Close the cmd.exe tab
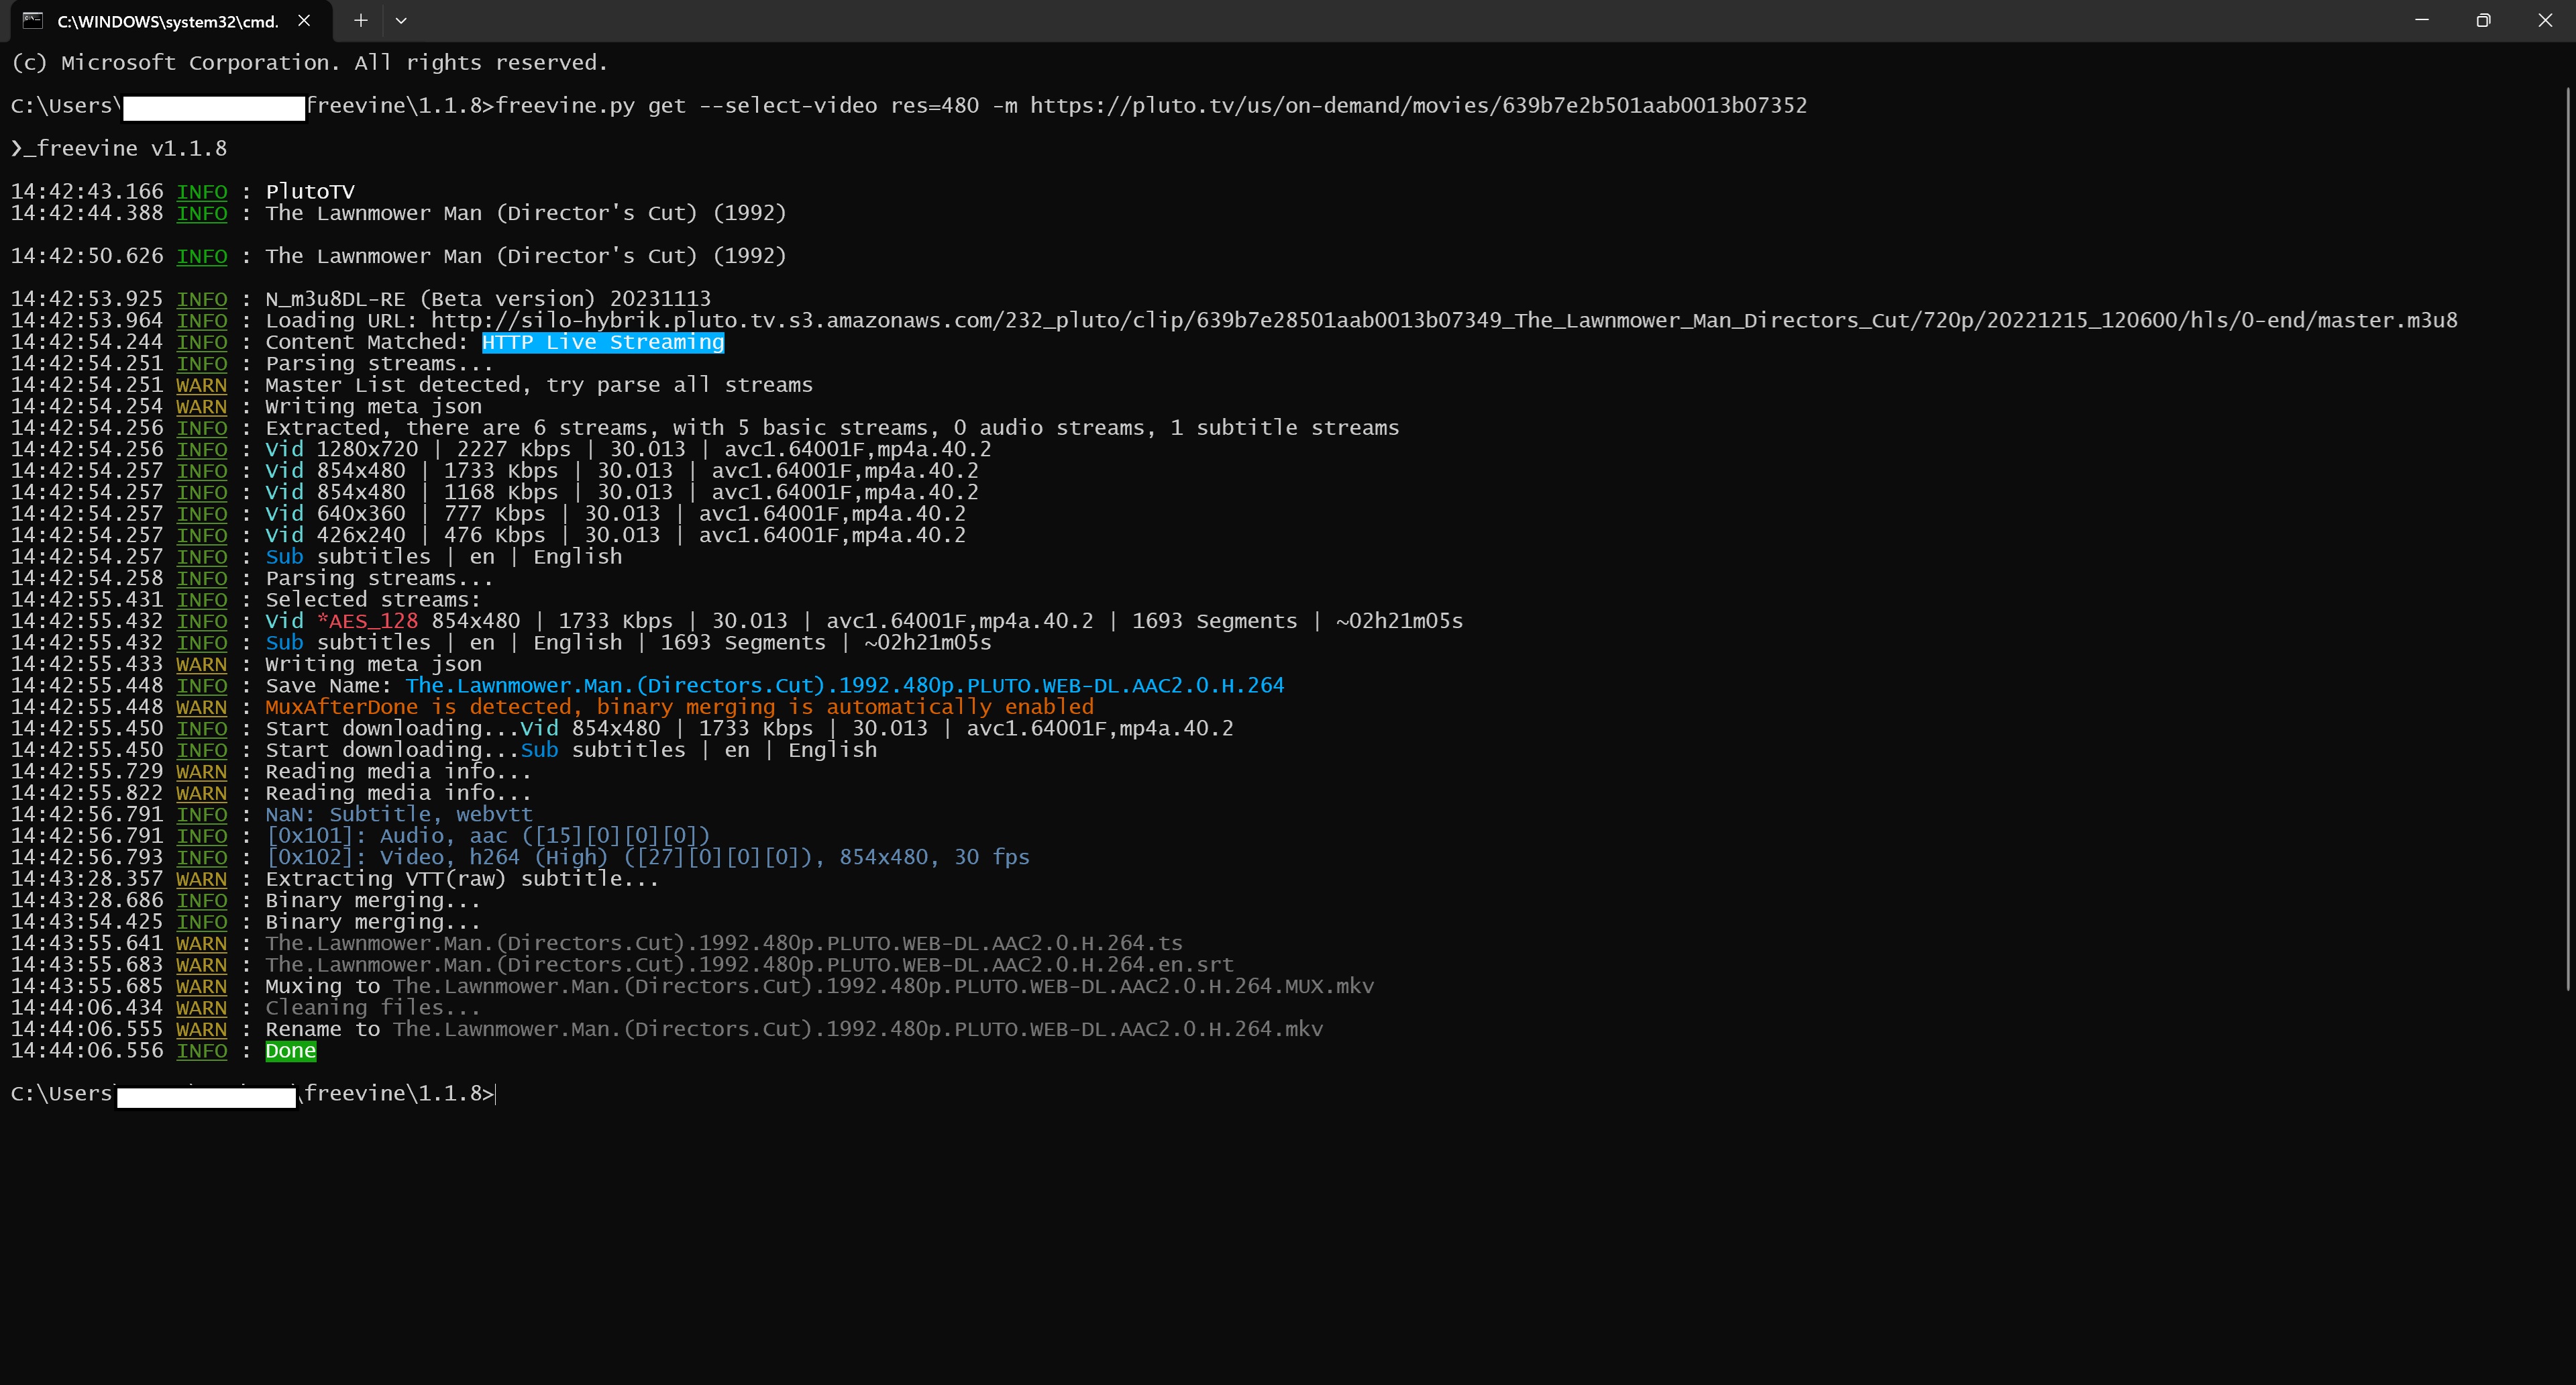2576x1385 pixels. click(304, 20)
